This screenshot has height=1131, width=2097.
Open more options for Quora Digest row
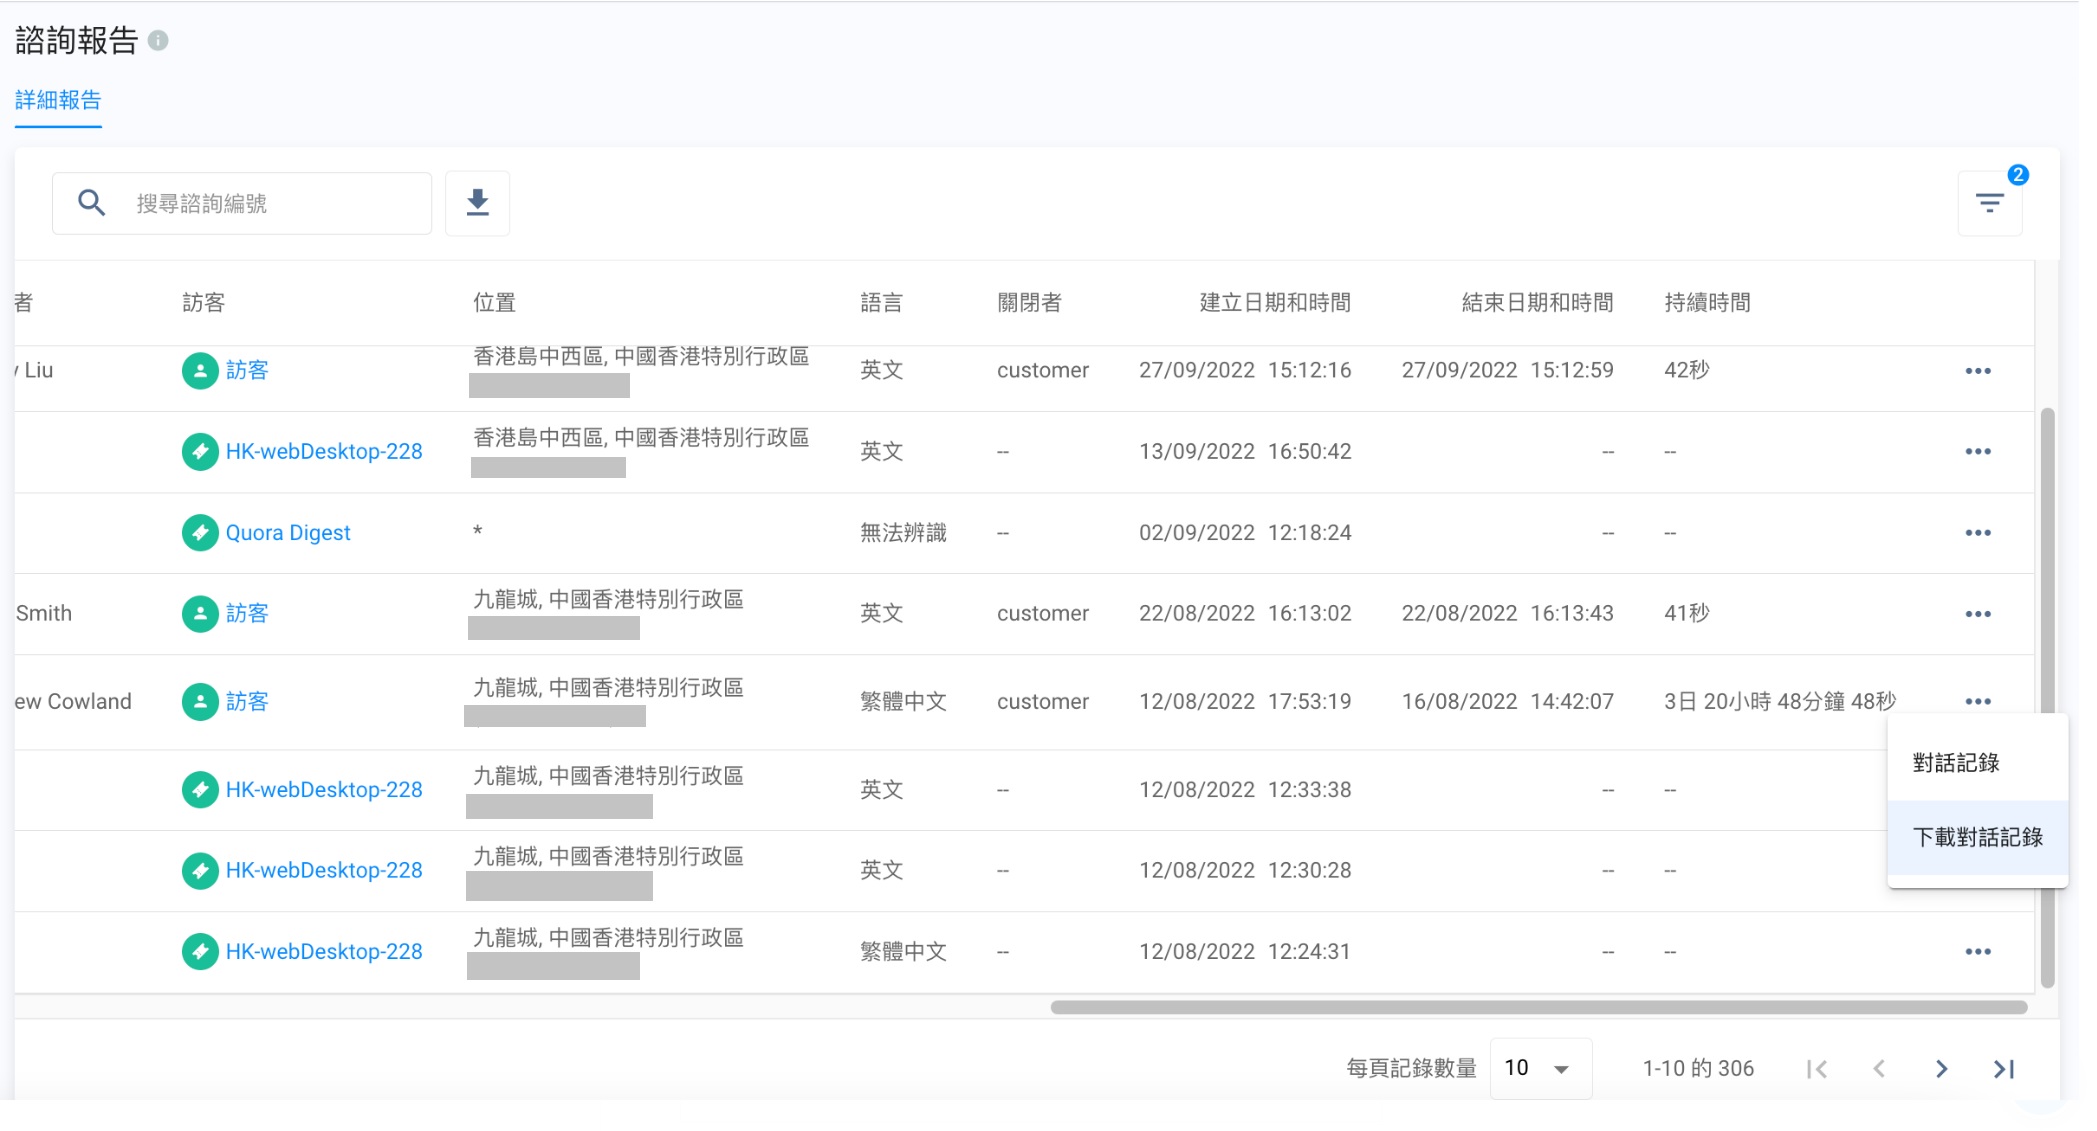(1977, 533)
